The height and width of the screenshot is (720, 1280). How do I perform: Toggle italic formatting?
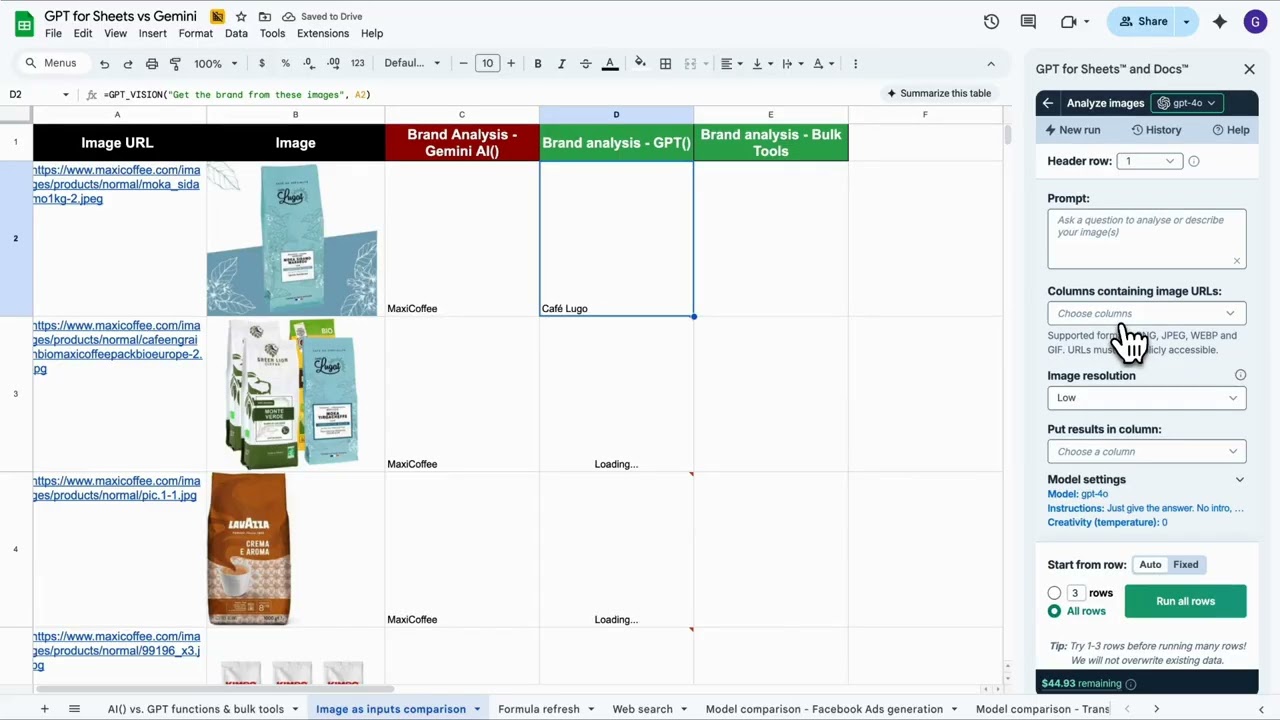(562, 63)
